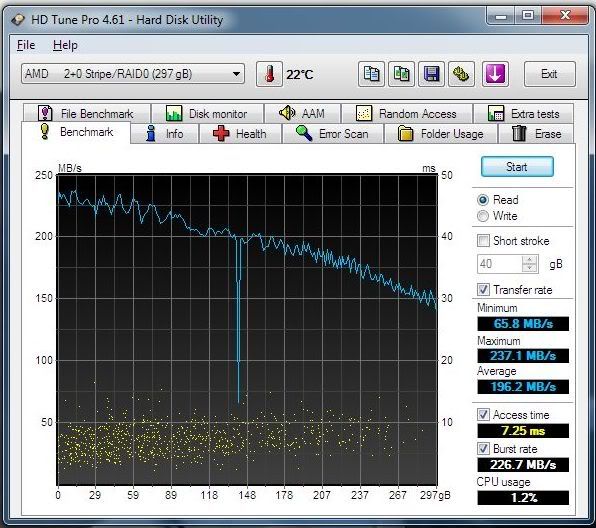Viewport: 596px width, 528px height.
Task: Start the benchmark test
Action: (517, 166)
